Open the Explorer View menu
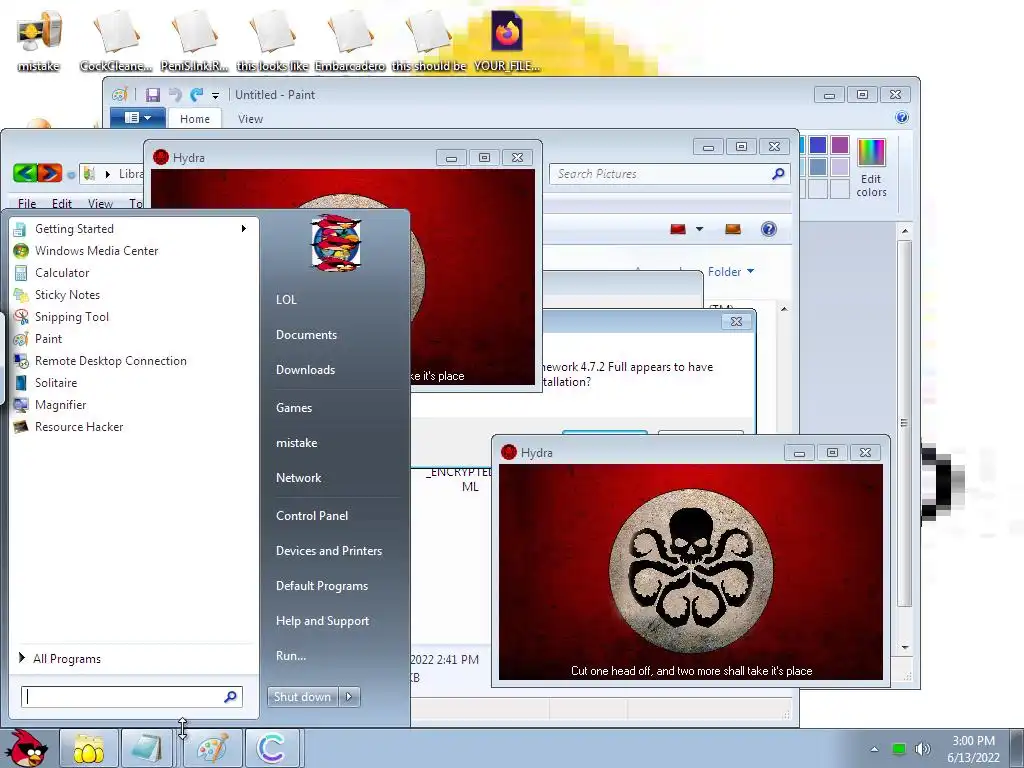 tap(100, 204)
